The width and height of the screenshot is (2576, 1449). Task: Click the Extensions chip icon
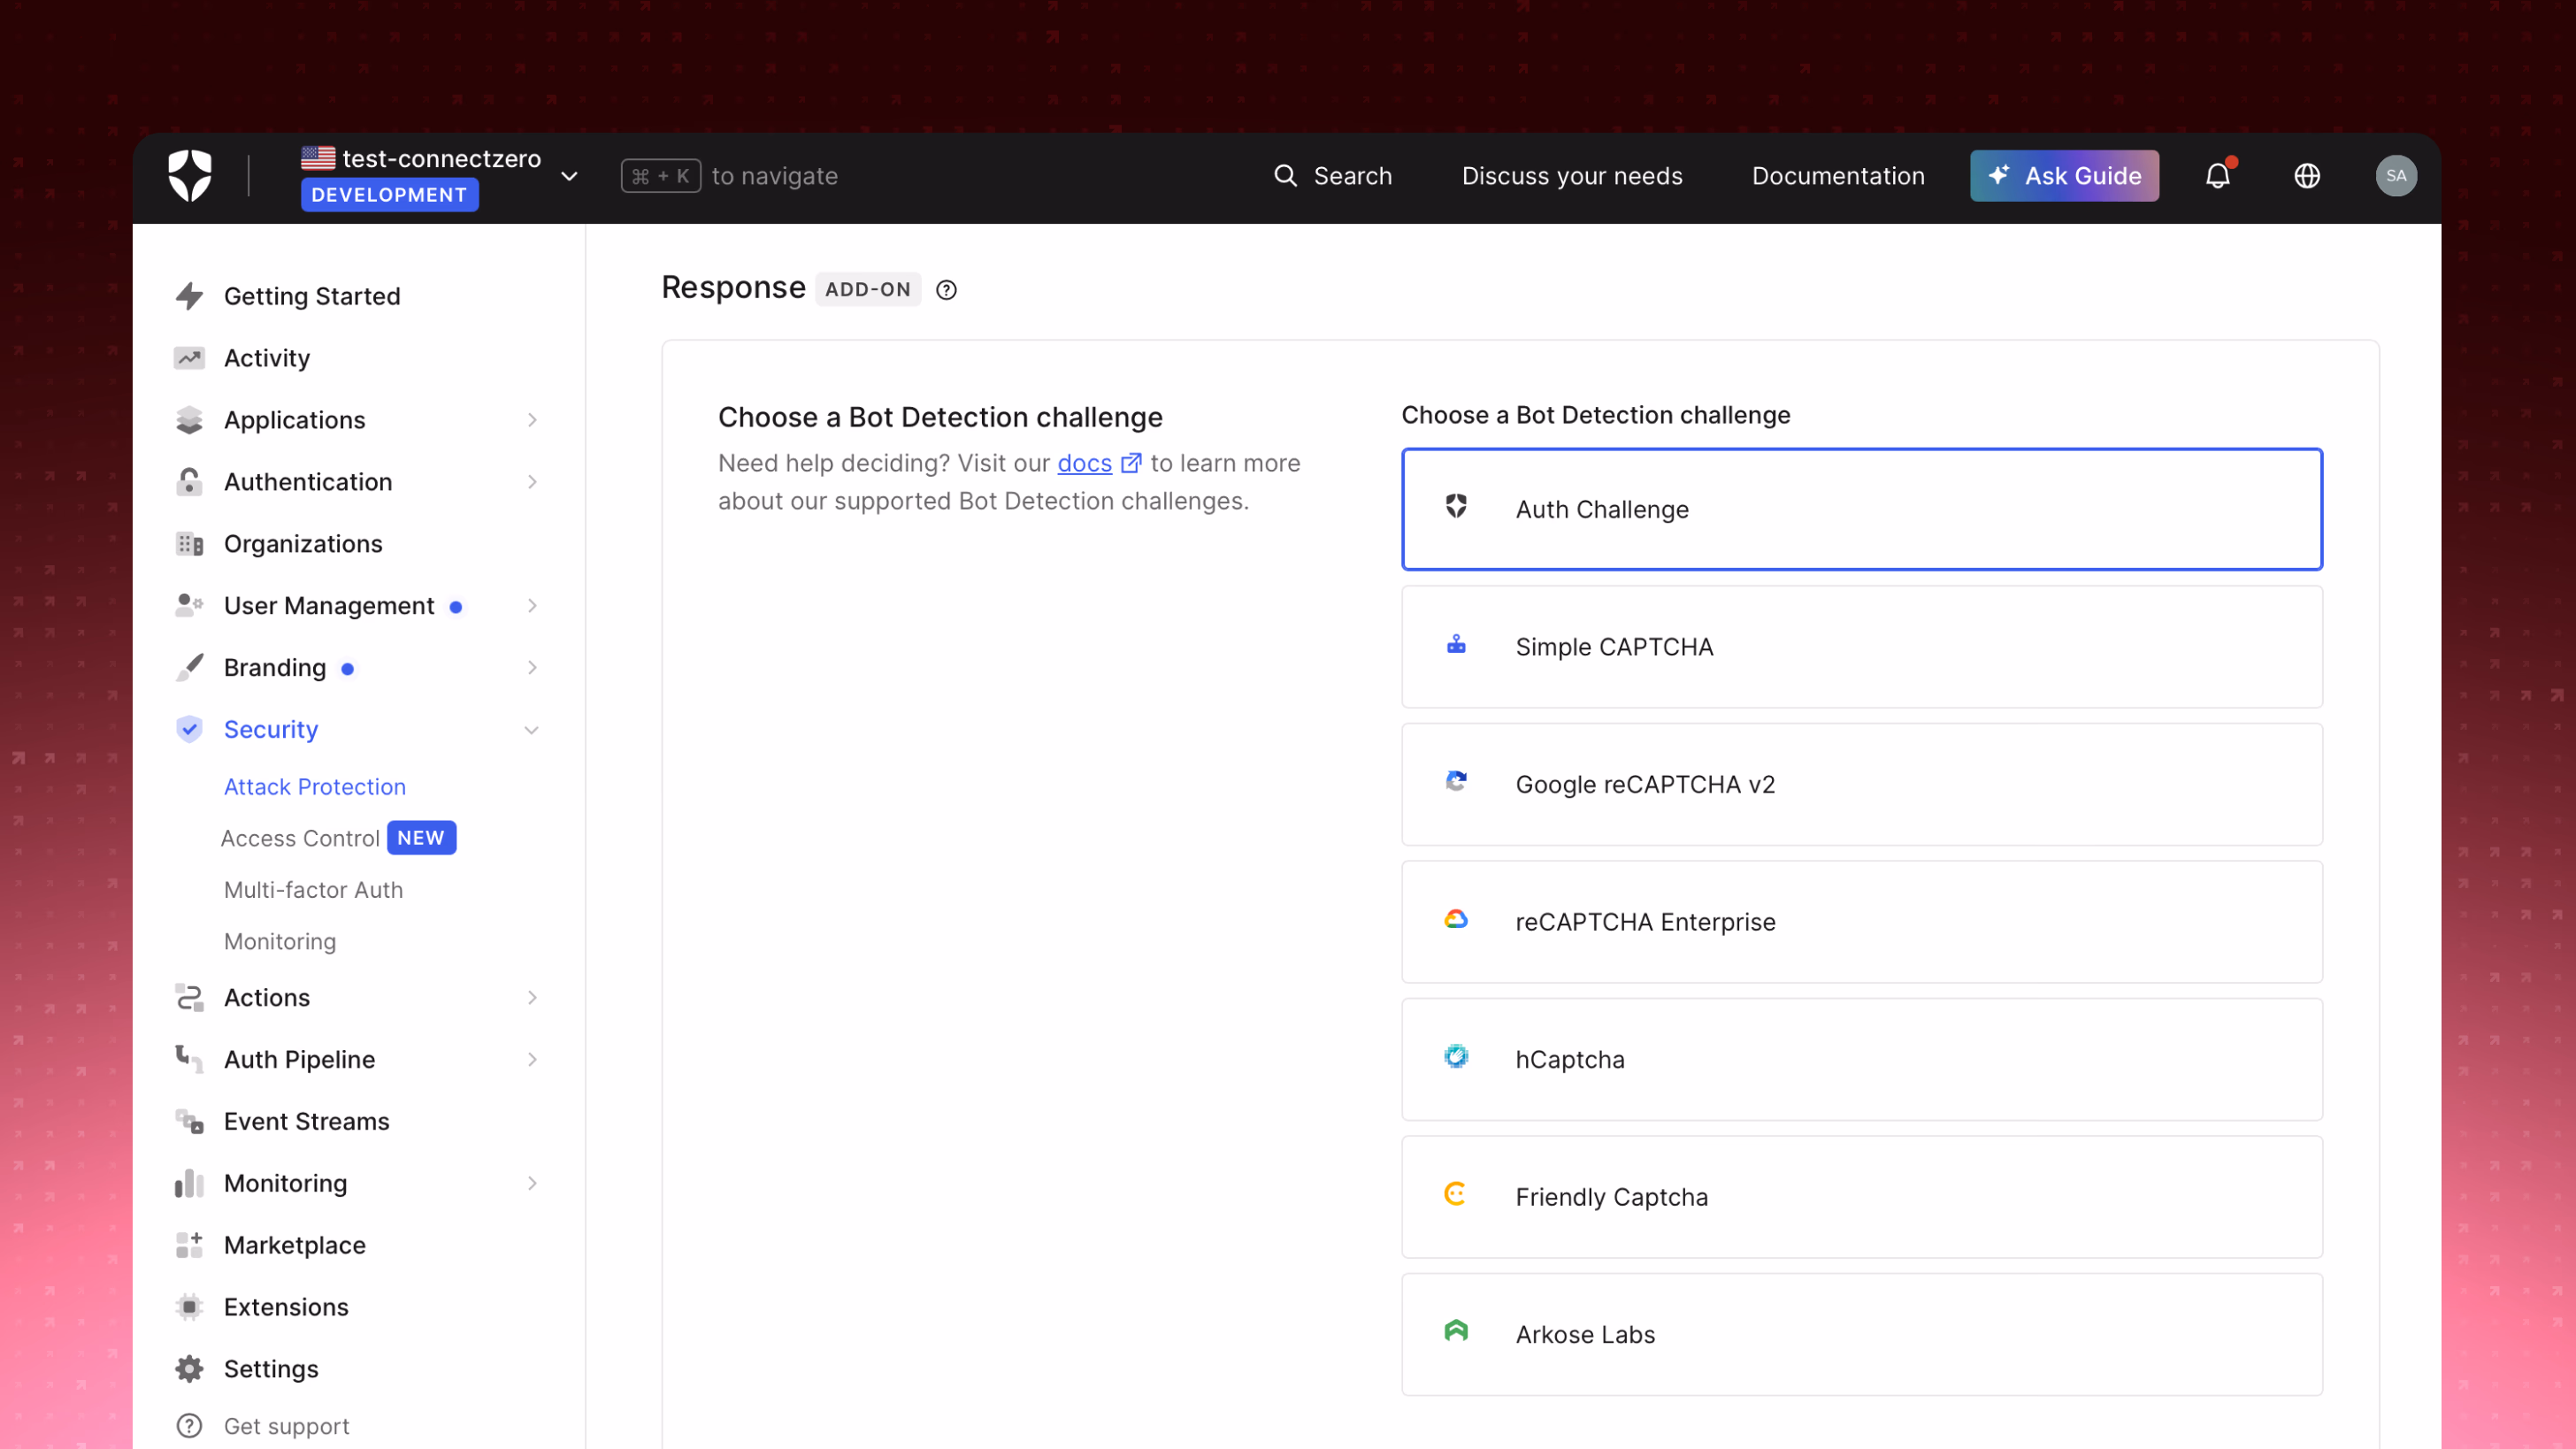point(189,1308)
